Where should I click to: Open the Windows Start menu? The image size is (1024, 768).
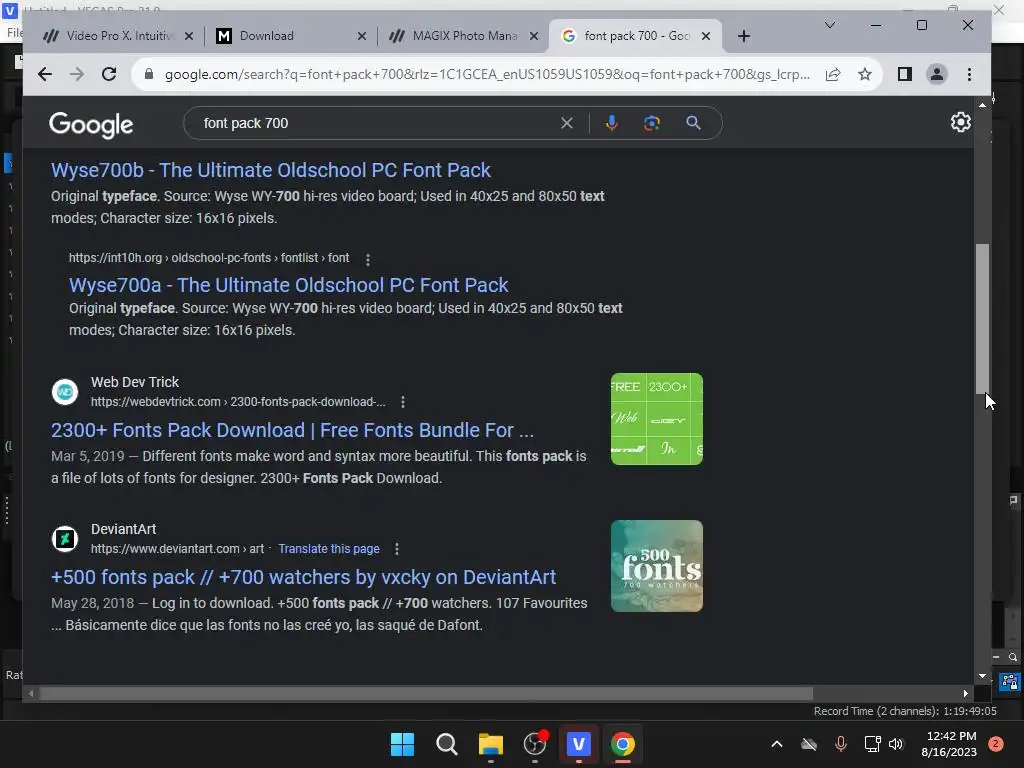pos(402,744)
